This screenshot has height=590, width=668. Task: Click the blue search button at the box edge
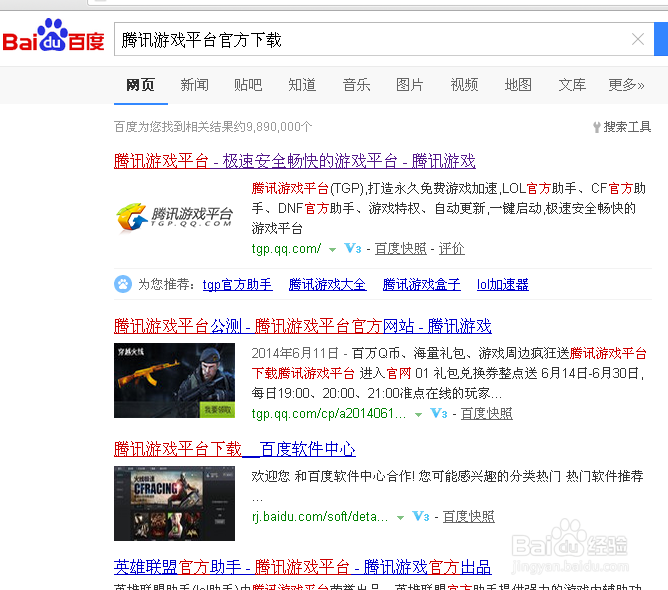pyautogui.click(x=661, y=39)
